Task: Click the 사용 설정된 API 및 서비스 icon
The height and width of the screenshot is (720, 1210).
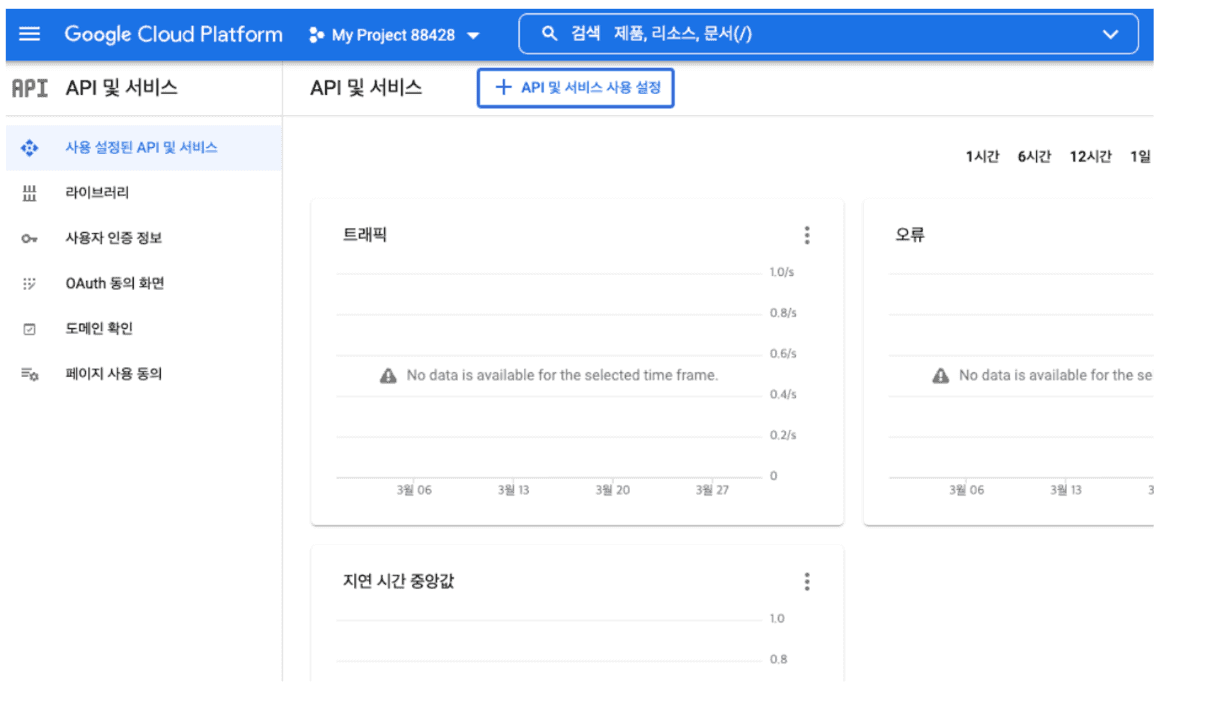Action: pos(29,148)
